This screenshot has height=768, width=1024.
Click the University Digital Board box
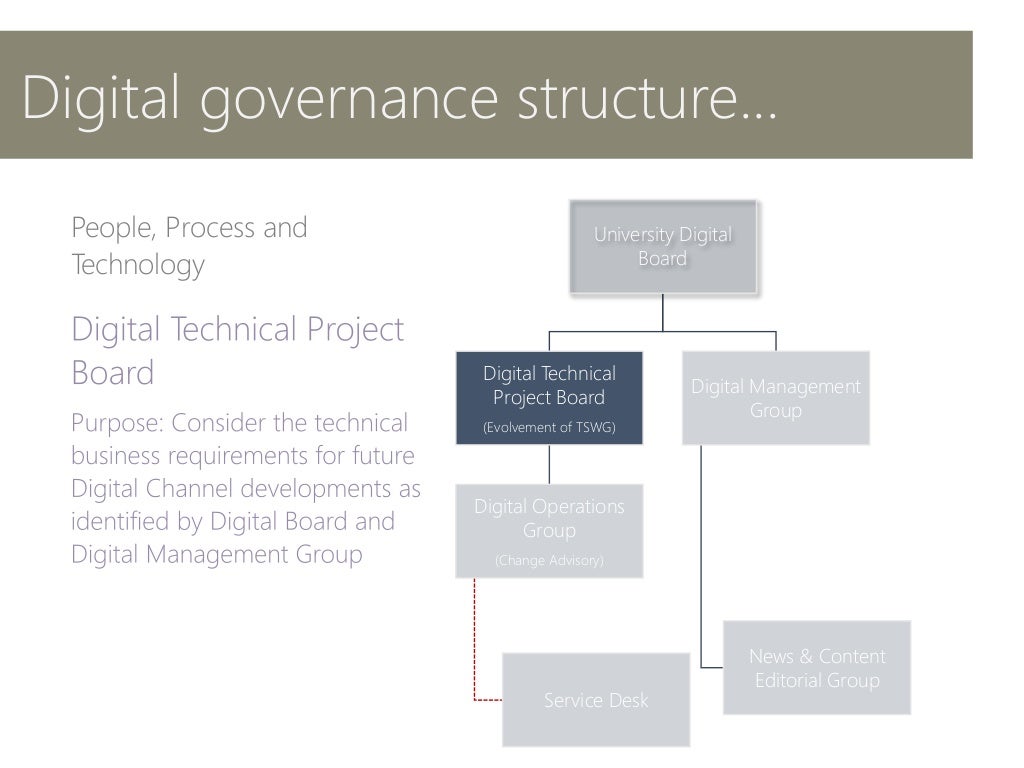[x=663, y=247]
